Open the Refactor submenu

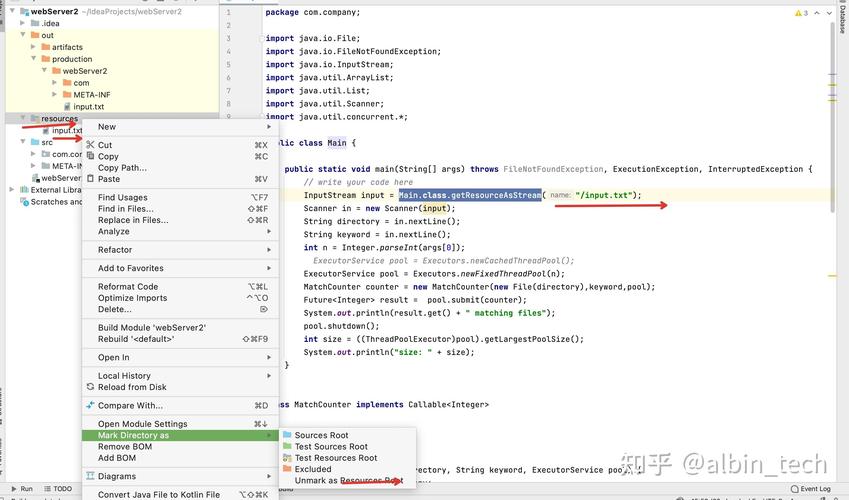pyautogui.click(x=180, y=250)
